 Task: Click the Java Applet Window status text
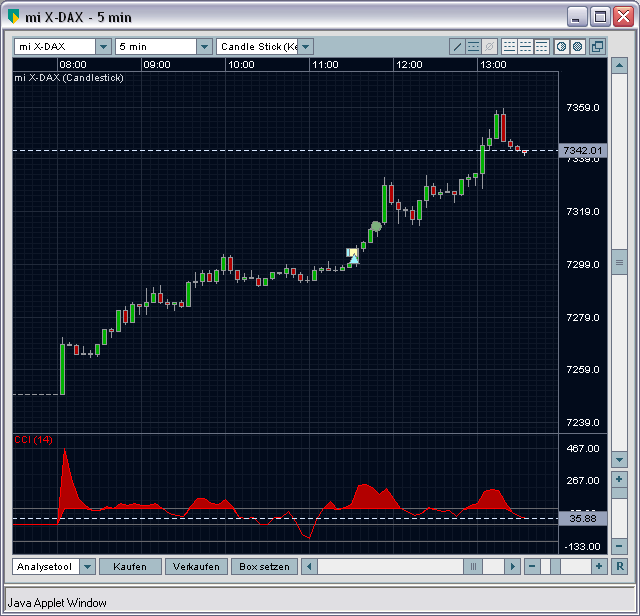[57, 603]
